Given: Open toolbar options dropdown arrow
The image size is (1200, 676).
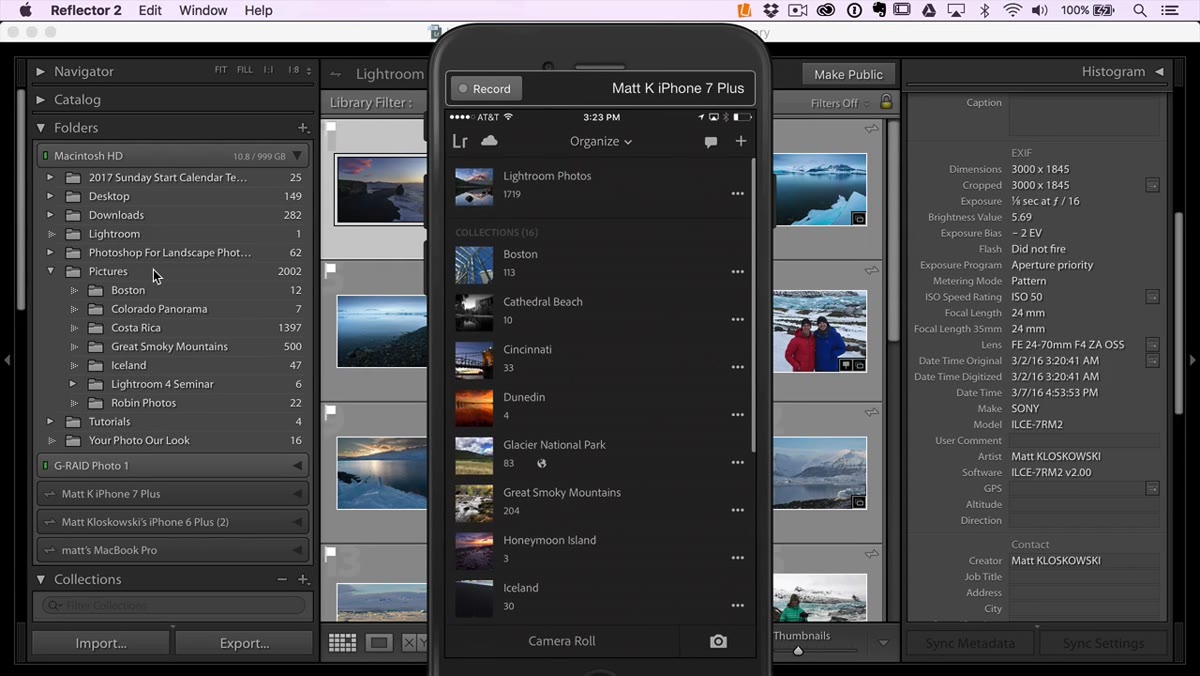Looking at the screenshot, I should coord(883,643).
